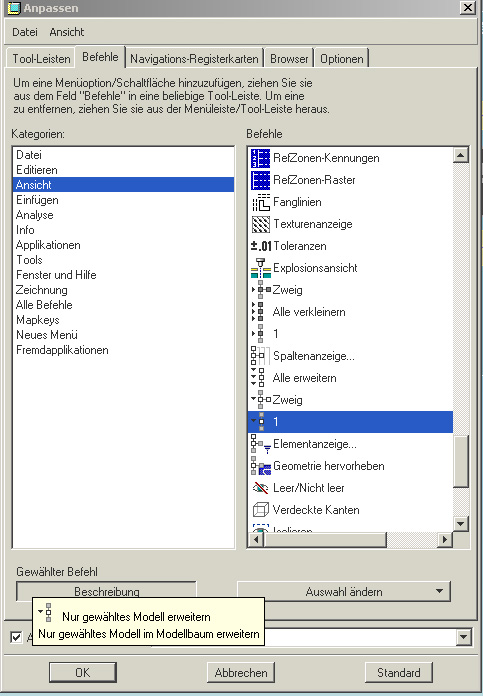Pick the Fanglinien icon

coord(261,202)
